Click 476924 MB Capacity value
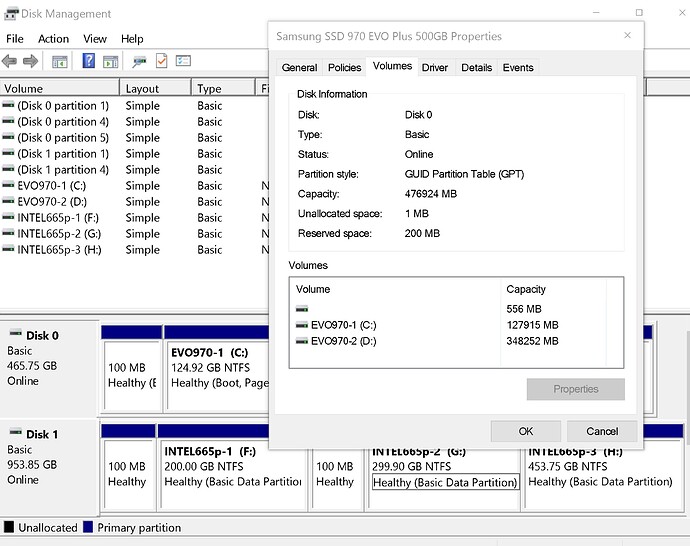This screenshot has width=690, height=546. 430,194
